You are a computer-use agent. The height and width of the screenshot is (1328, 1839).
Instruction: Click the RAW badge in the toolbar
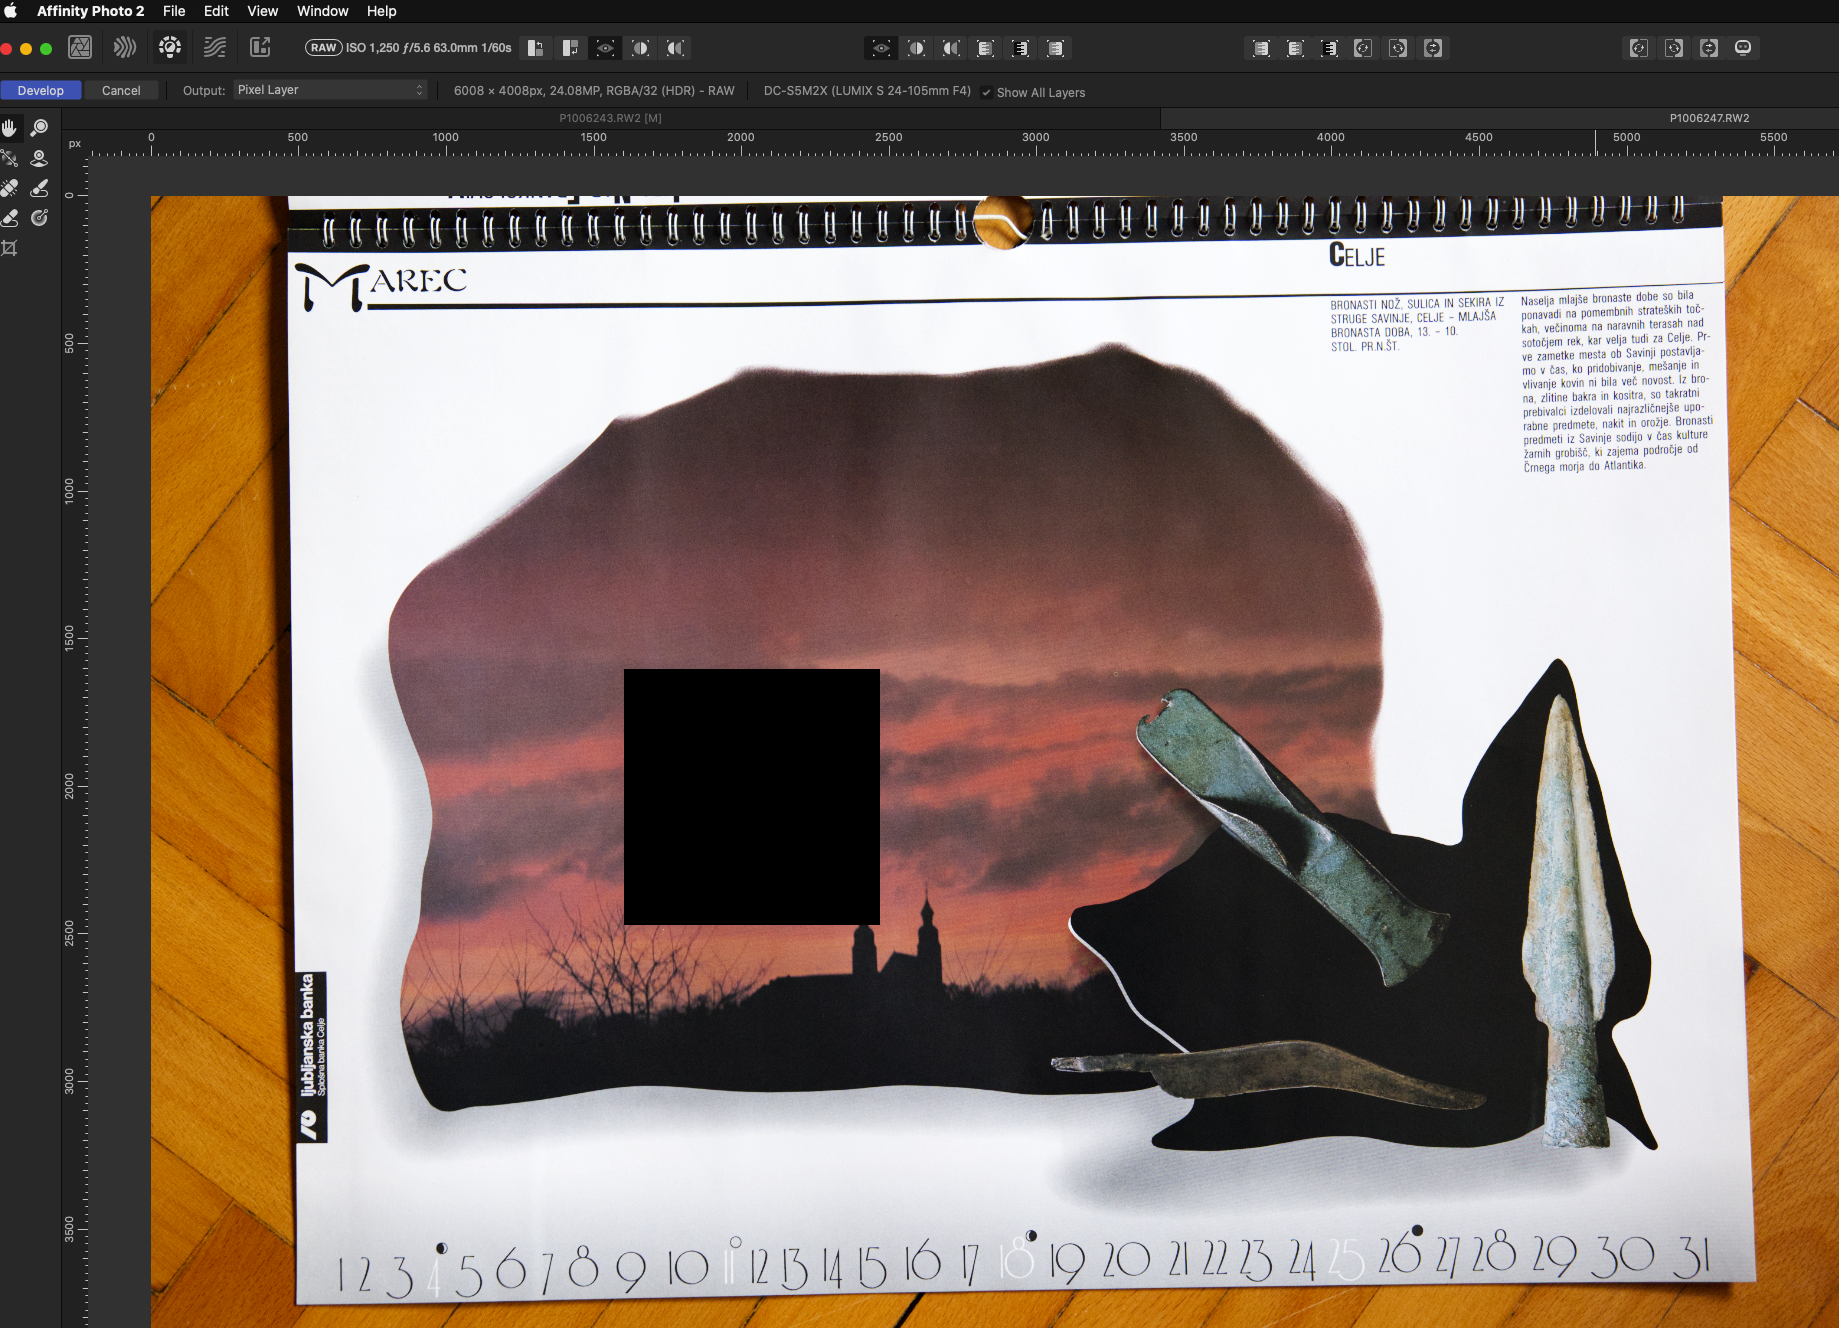tap(324, 48)
